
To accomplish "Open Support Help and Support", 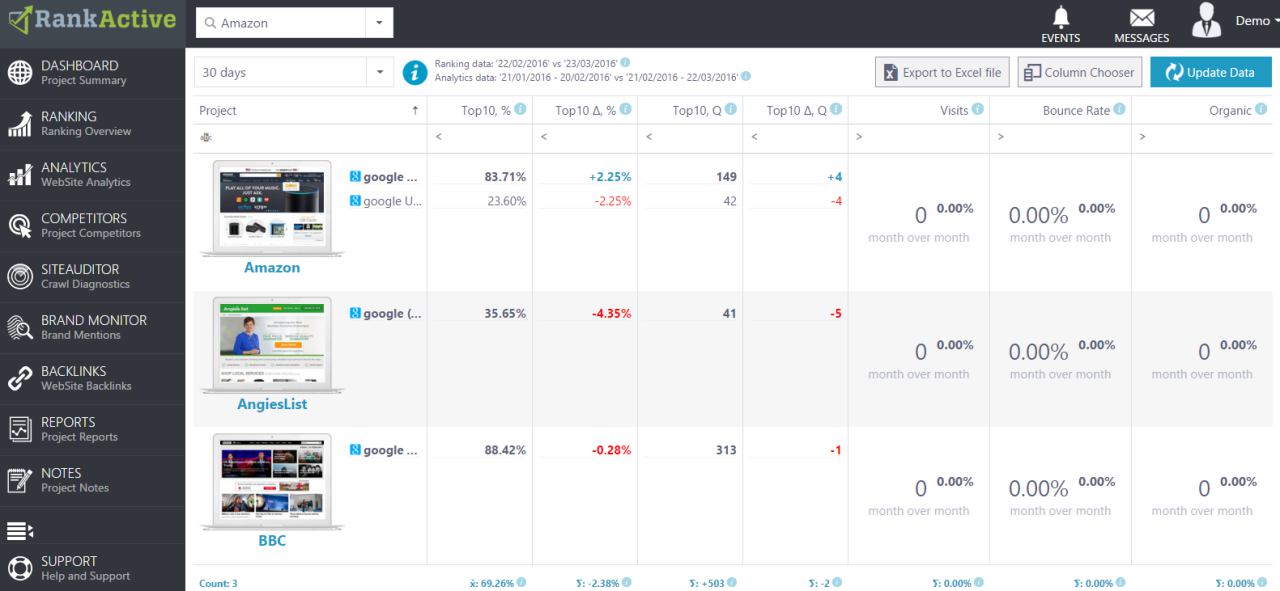I will tap(92, 568).
